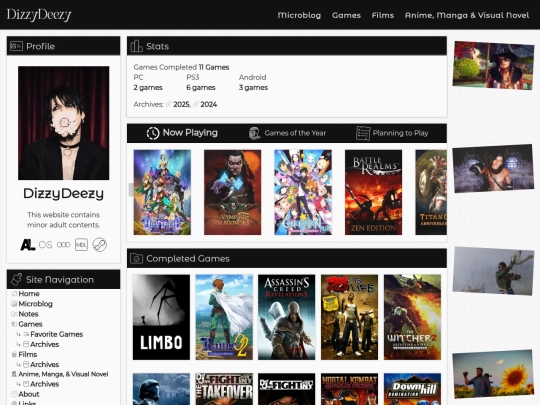Screen dimensions: 540x405
Task: Open the Steam profile icon
Action: click(100, 245)
